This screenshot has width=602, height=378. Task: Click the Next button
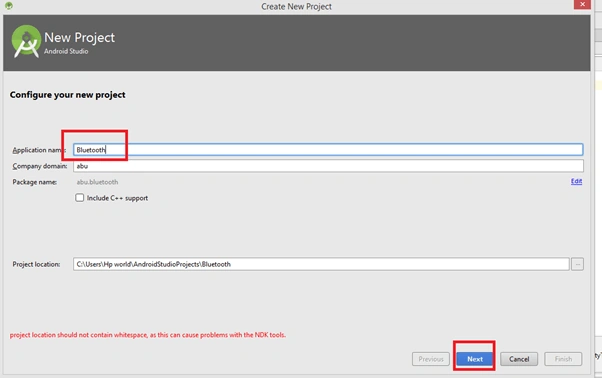[475, 359]
